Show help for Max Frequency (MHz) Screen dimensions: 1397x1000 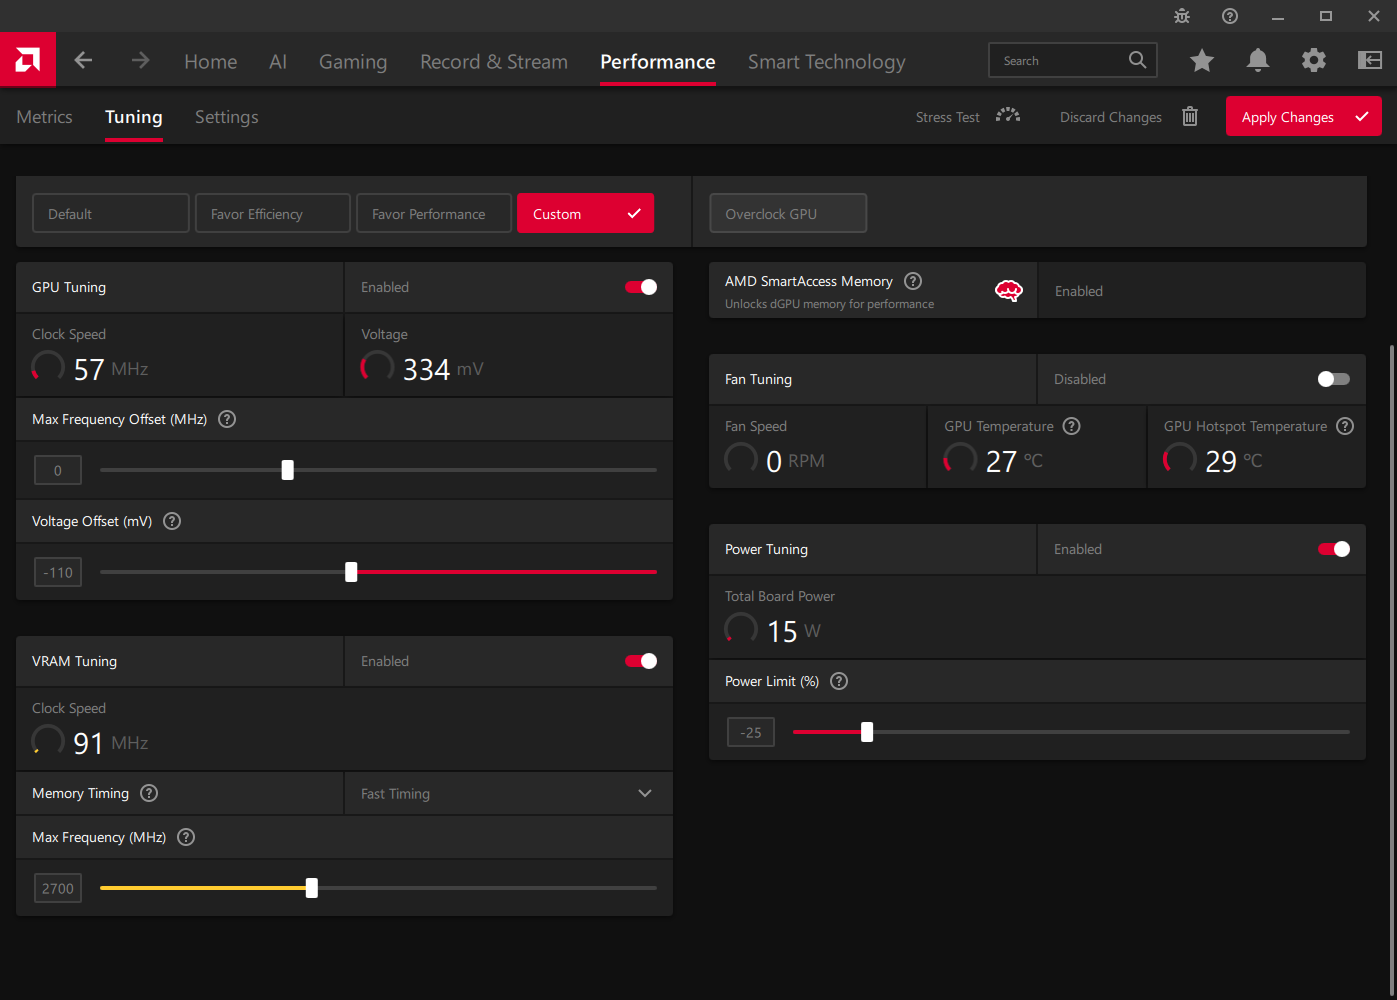[186, 837]
